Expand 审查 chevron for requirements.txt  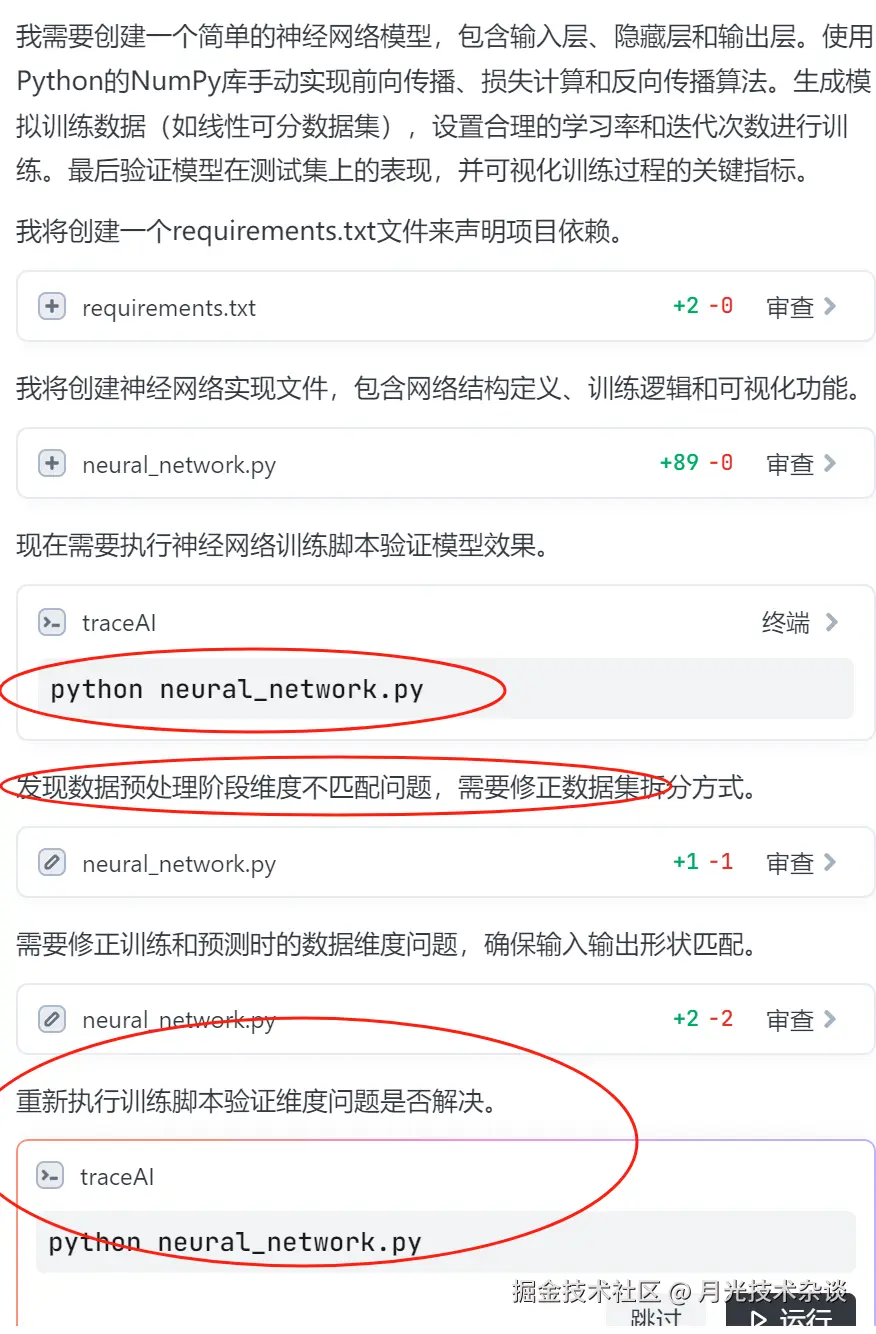pos(829,306)
